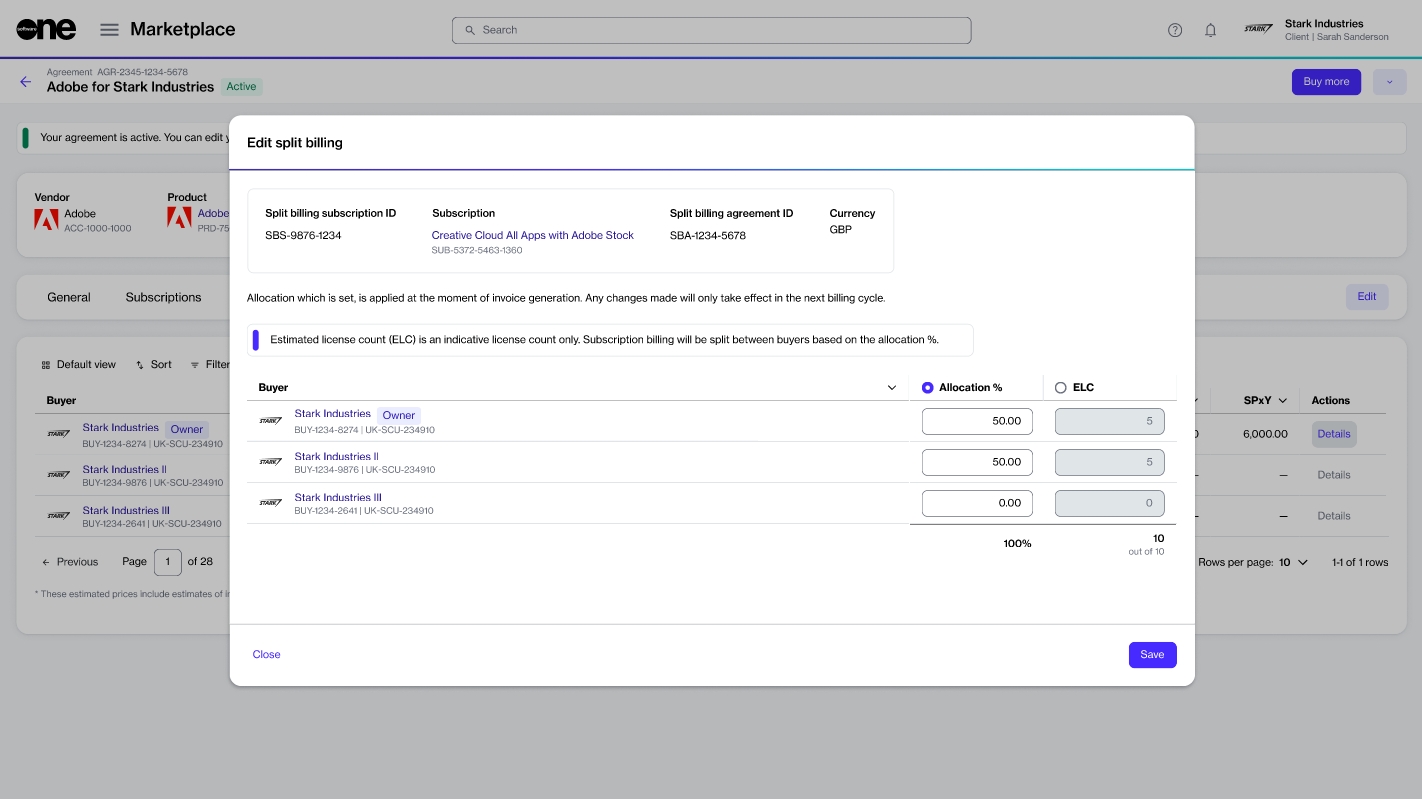This screenshot has height=799, width=1422.
Task: Click the back arrow beside agreement title
Action: [26, 82]
